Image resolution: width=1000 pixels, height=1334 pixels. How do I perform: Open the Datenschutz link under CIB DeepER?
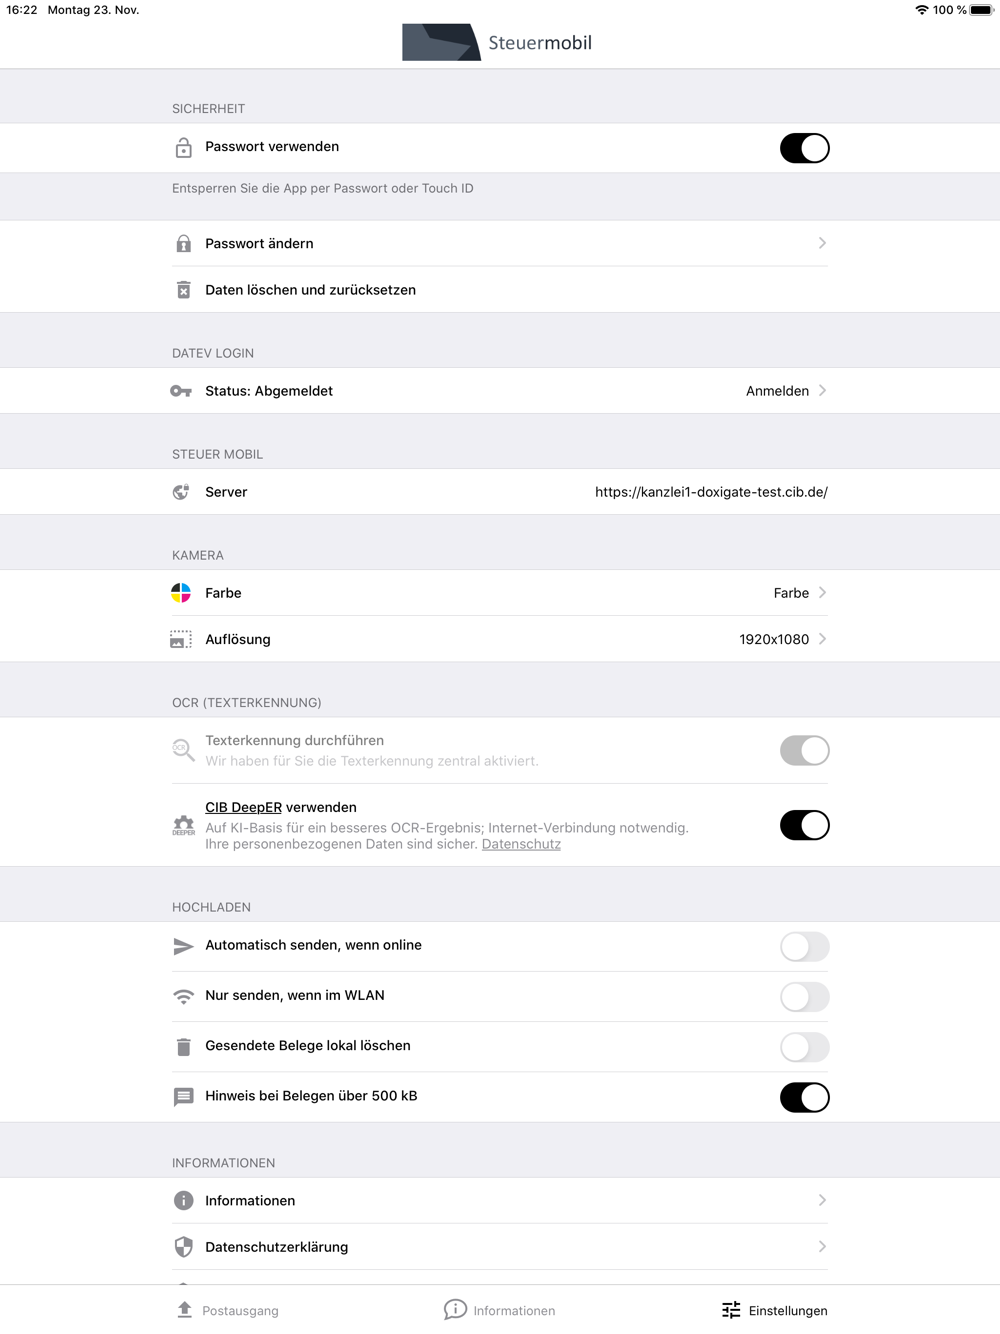coord(521,844)
